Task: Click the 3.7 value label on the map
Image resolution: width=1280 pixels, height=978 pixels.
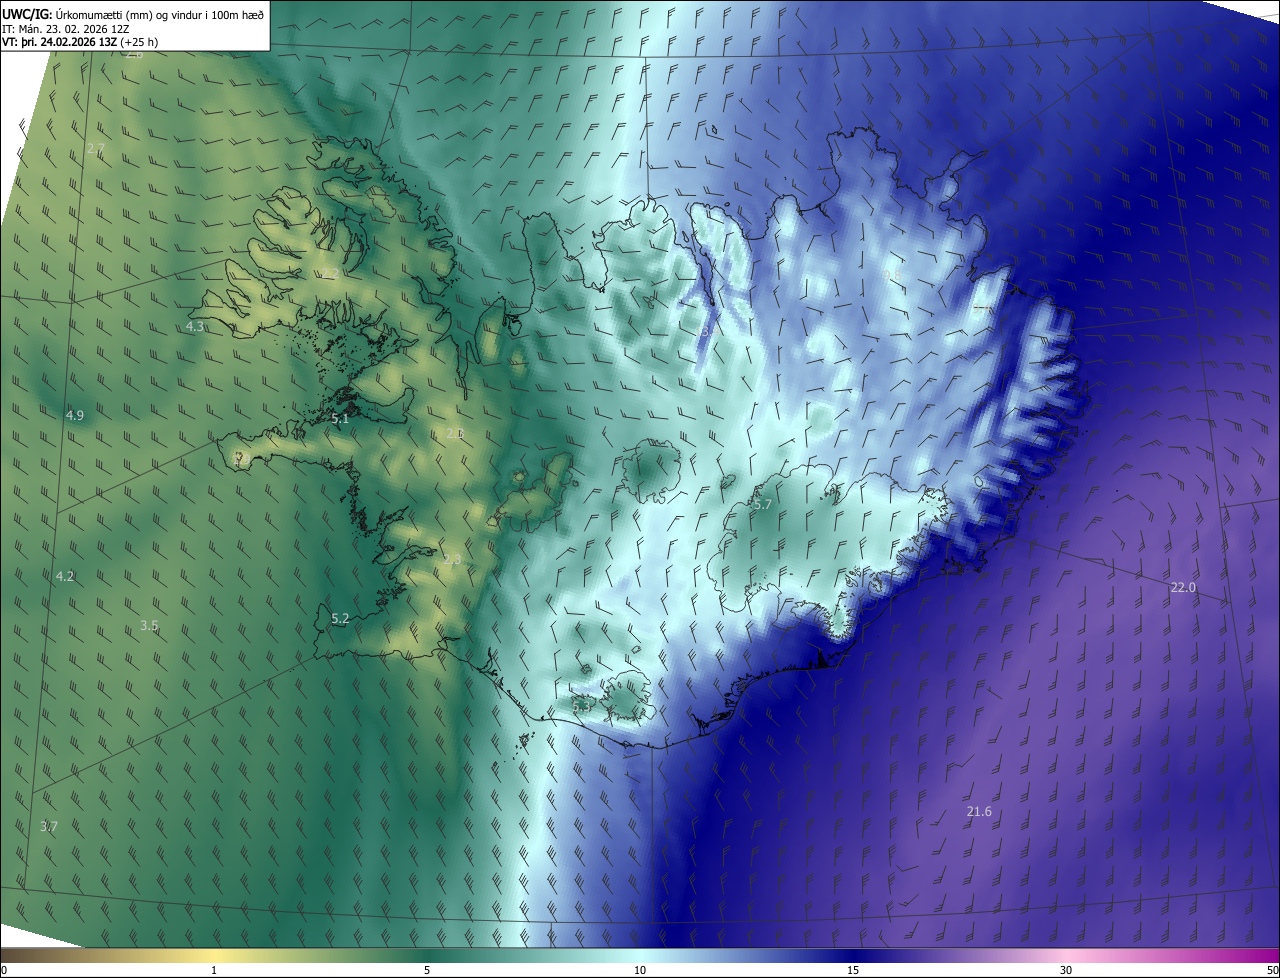Action: 49,827
